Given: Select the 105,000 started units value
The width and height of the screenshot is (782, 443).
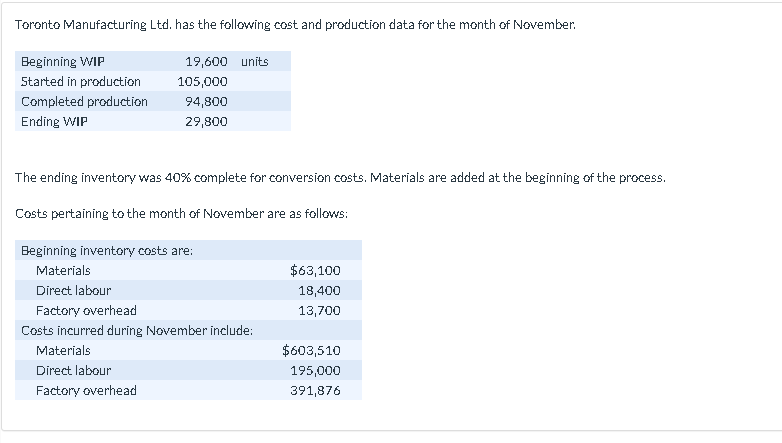Looking at the screenshot, I should coord(202,82).
